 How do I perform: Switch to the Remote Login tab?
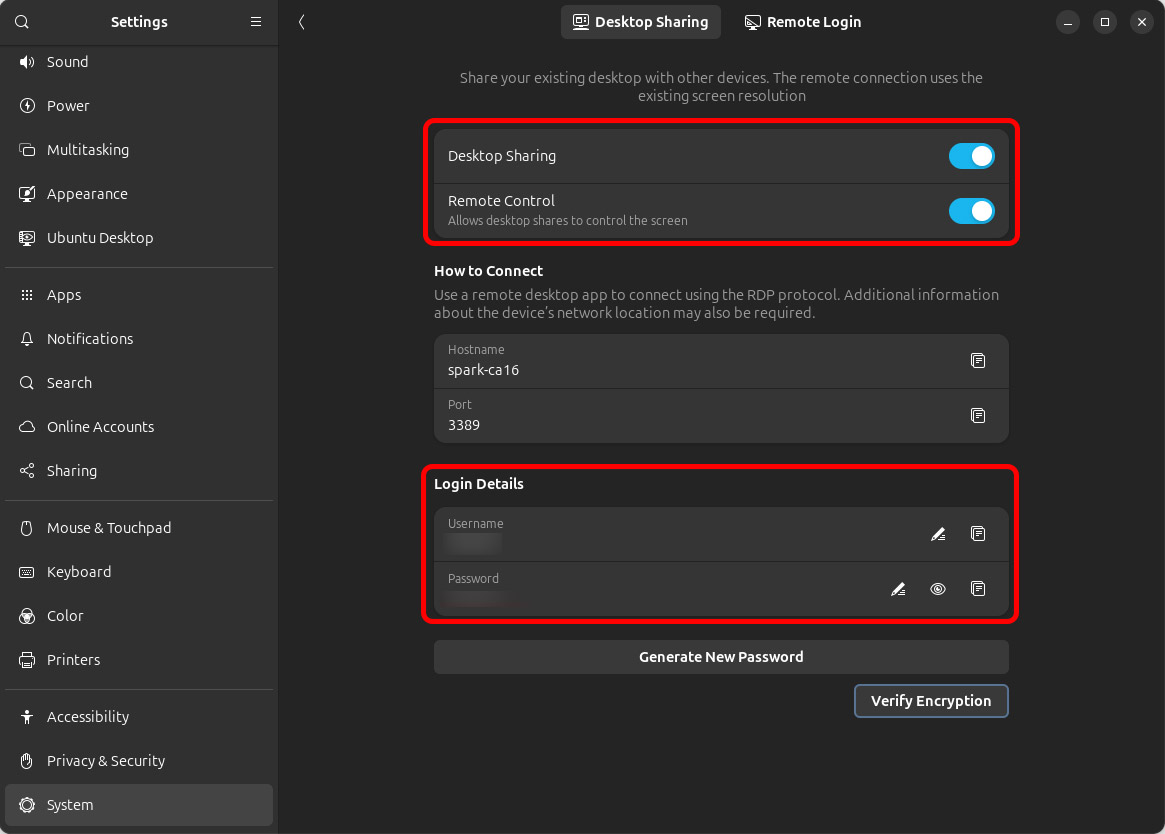tap(802, 22)
